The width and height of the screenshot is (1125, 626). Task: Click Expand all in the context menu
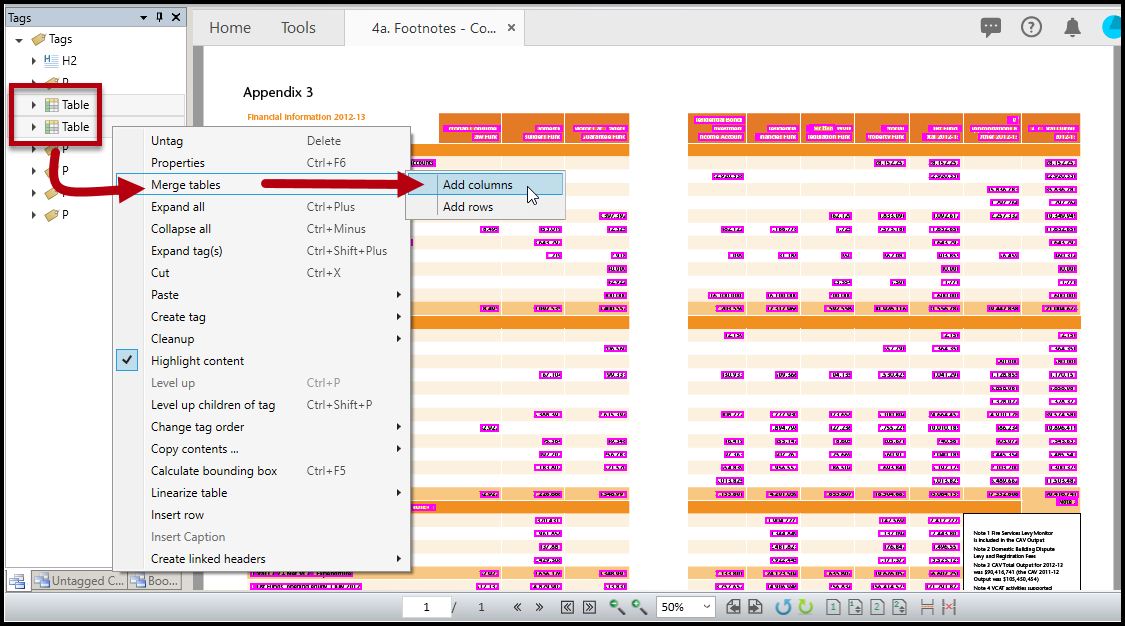coord(263,207)
